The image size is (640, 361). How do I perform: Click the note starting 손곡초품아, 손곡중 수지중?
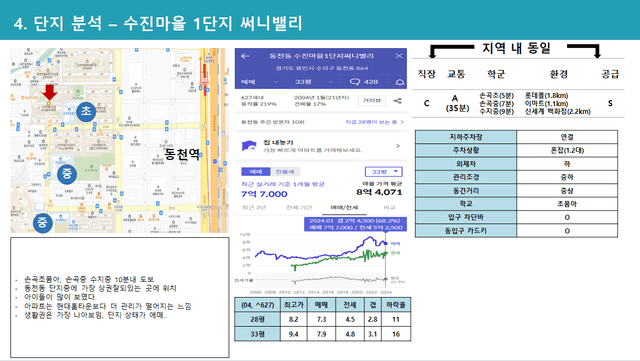click(x=89, y=279)
